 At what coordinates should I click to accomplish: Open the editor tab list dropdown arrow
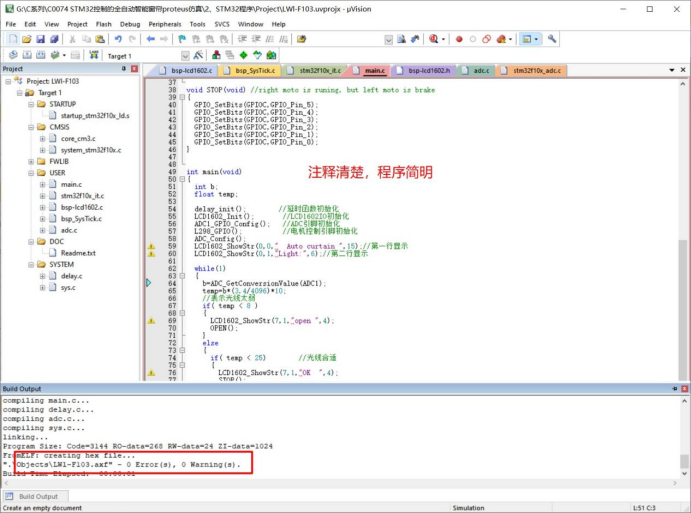pyautogui.click(x=672, y=70)
